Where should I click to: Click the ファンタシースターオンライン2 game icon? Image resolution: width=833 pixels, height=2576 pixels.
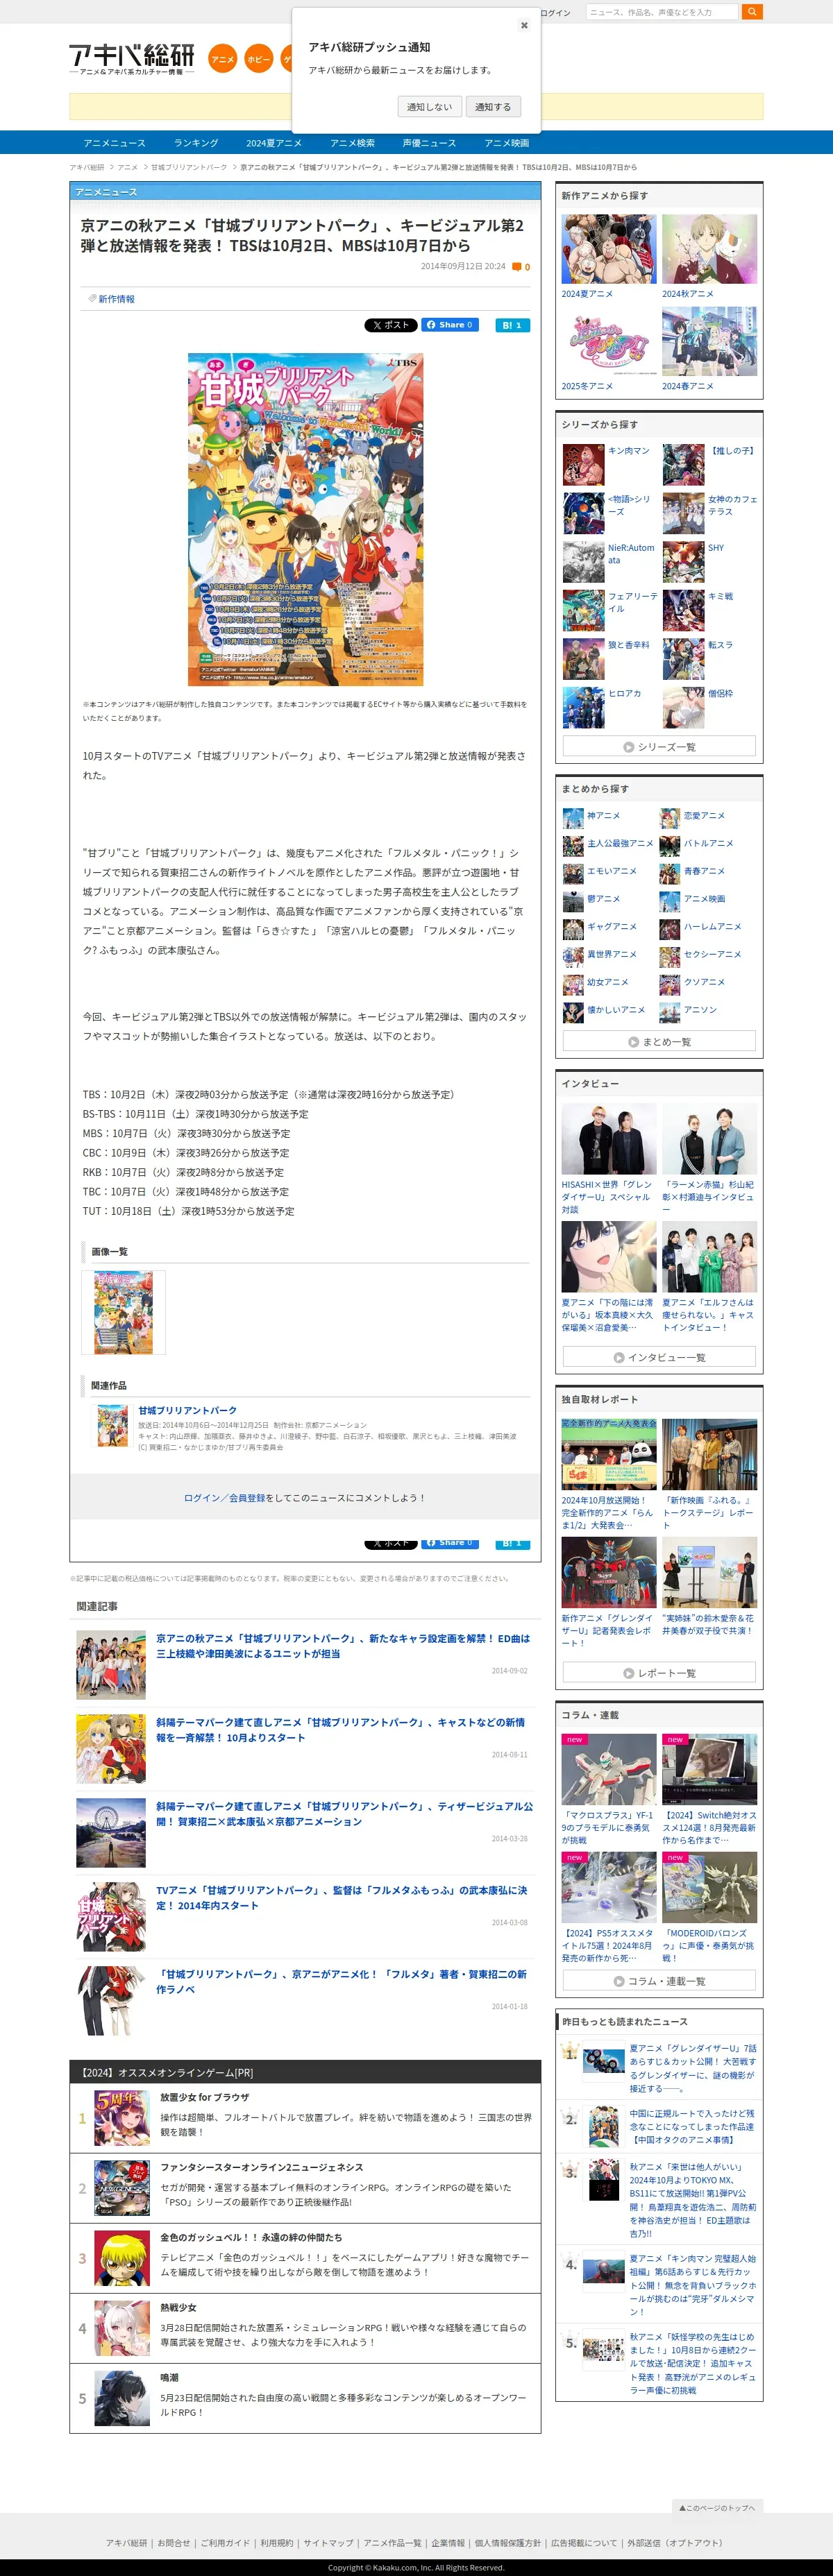pyautogui.click(x=122, y=2188)
